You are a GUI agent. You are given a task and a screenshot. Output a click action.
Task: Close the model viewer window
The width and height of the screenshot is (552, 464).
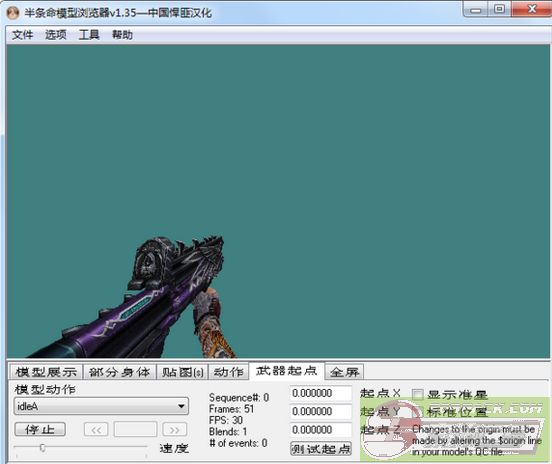pyautogui.click(x=531, y=9)
